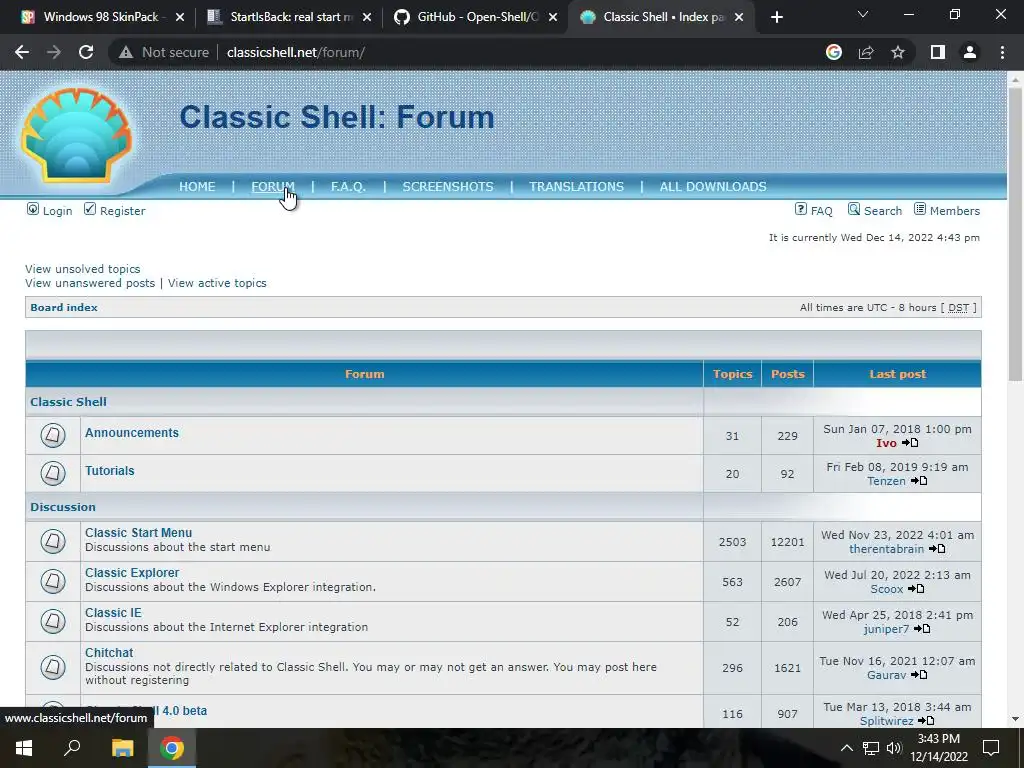This screenshot has width=1024, height=768.
Task: Open SCREENSHOTS in site navigation
Action: click(448, 187)
